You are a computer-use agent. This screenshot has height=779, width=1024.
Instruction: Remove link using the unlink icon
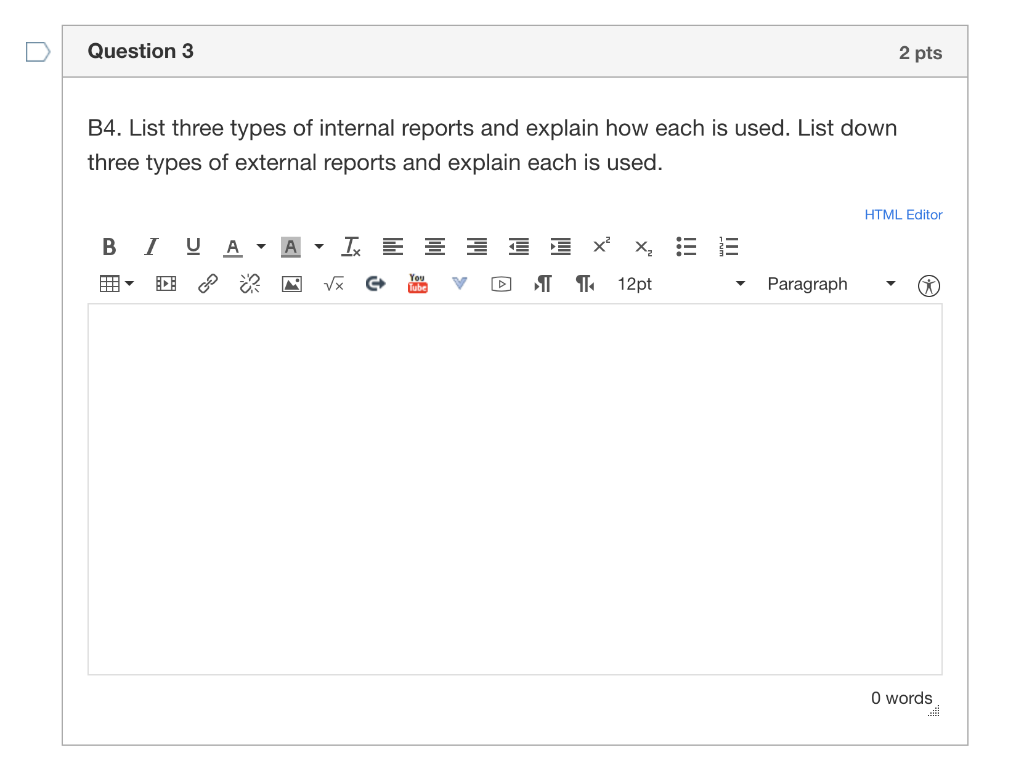pos(249,283)
